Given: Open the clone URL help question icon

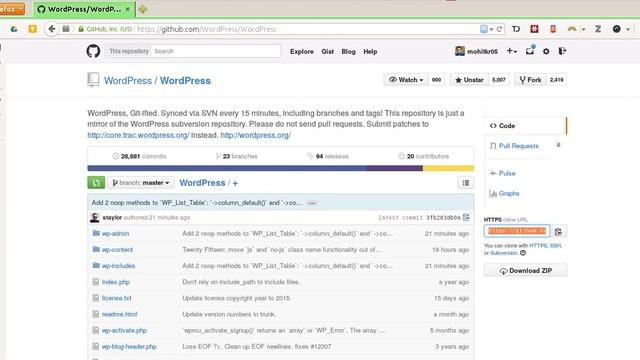Looking at the screenshot, I should pos(523,253).
